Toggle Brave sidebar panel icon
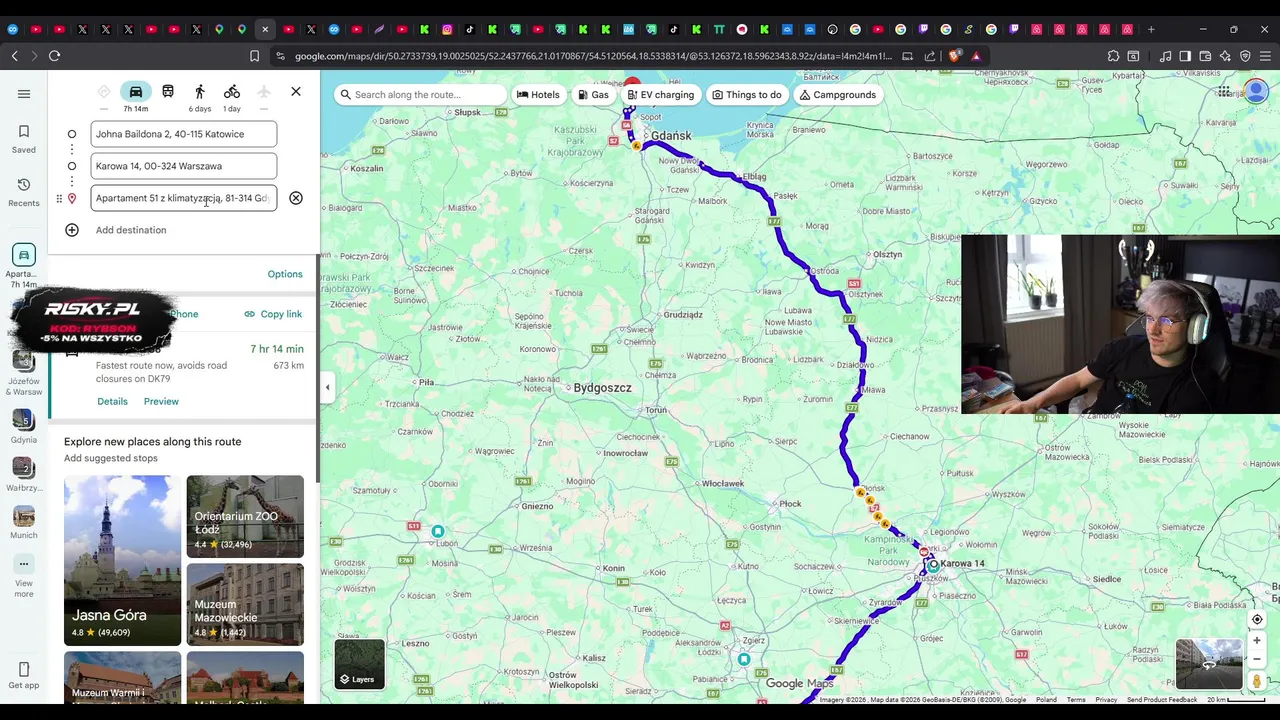This screenshot has width=1280, height=720. pos(1185,56)
